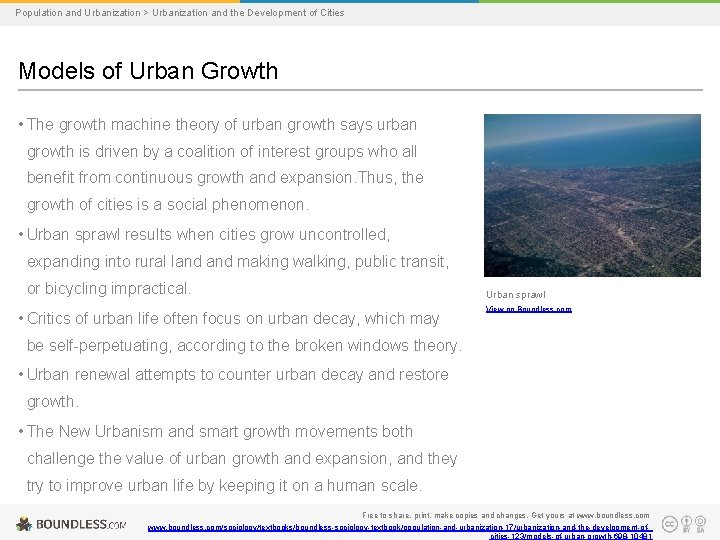This screenshot has height=540, width=720.
Task: Click 'Urbanization and the Development of Cities' breadcrumb
Action: (x=248, y=13)
